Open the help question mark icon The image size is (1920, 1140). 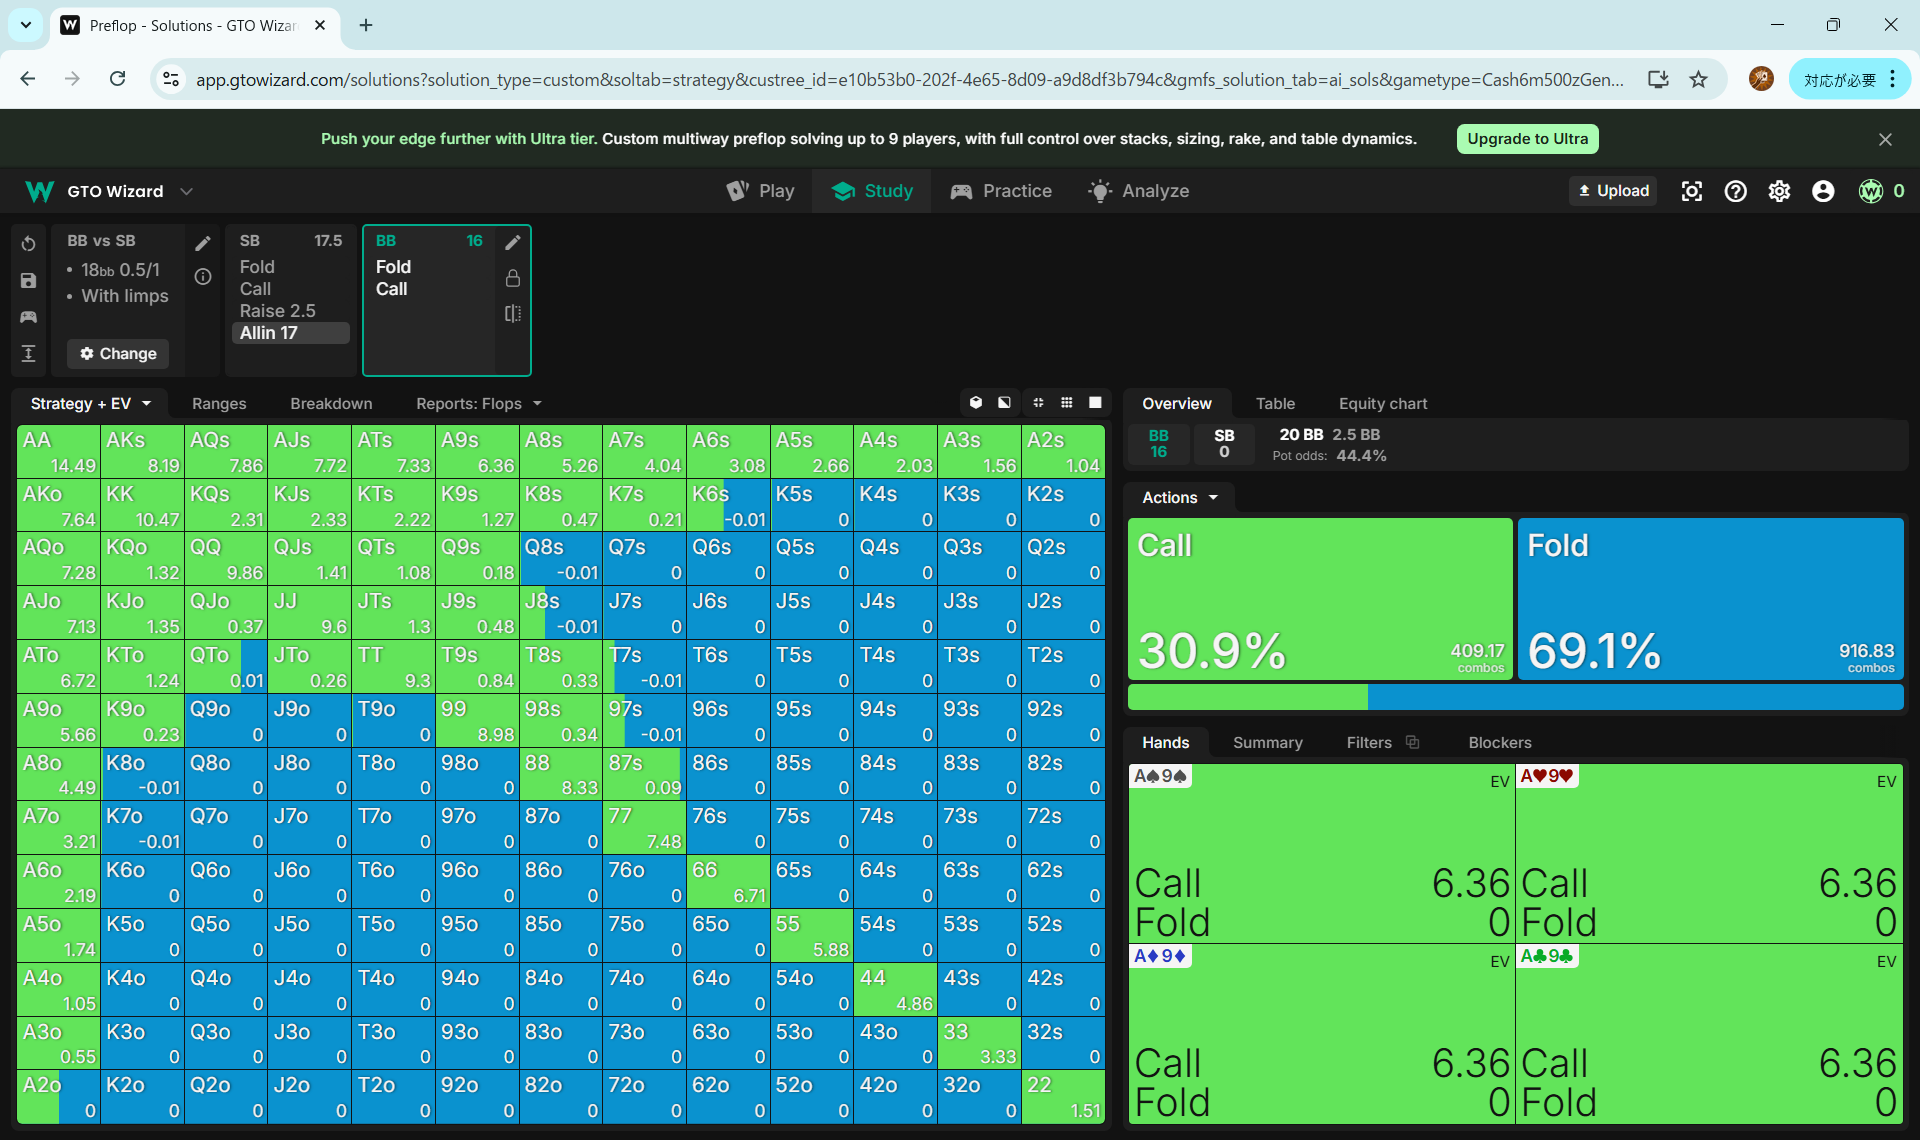pos(1735,191)
